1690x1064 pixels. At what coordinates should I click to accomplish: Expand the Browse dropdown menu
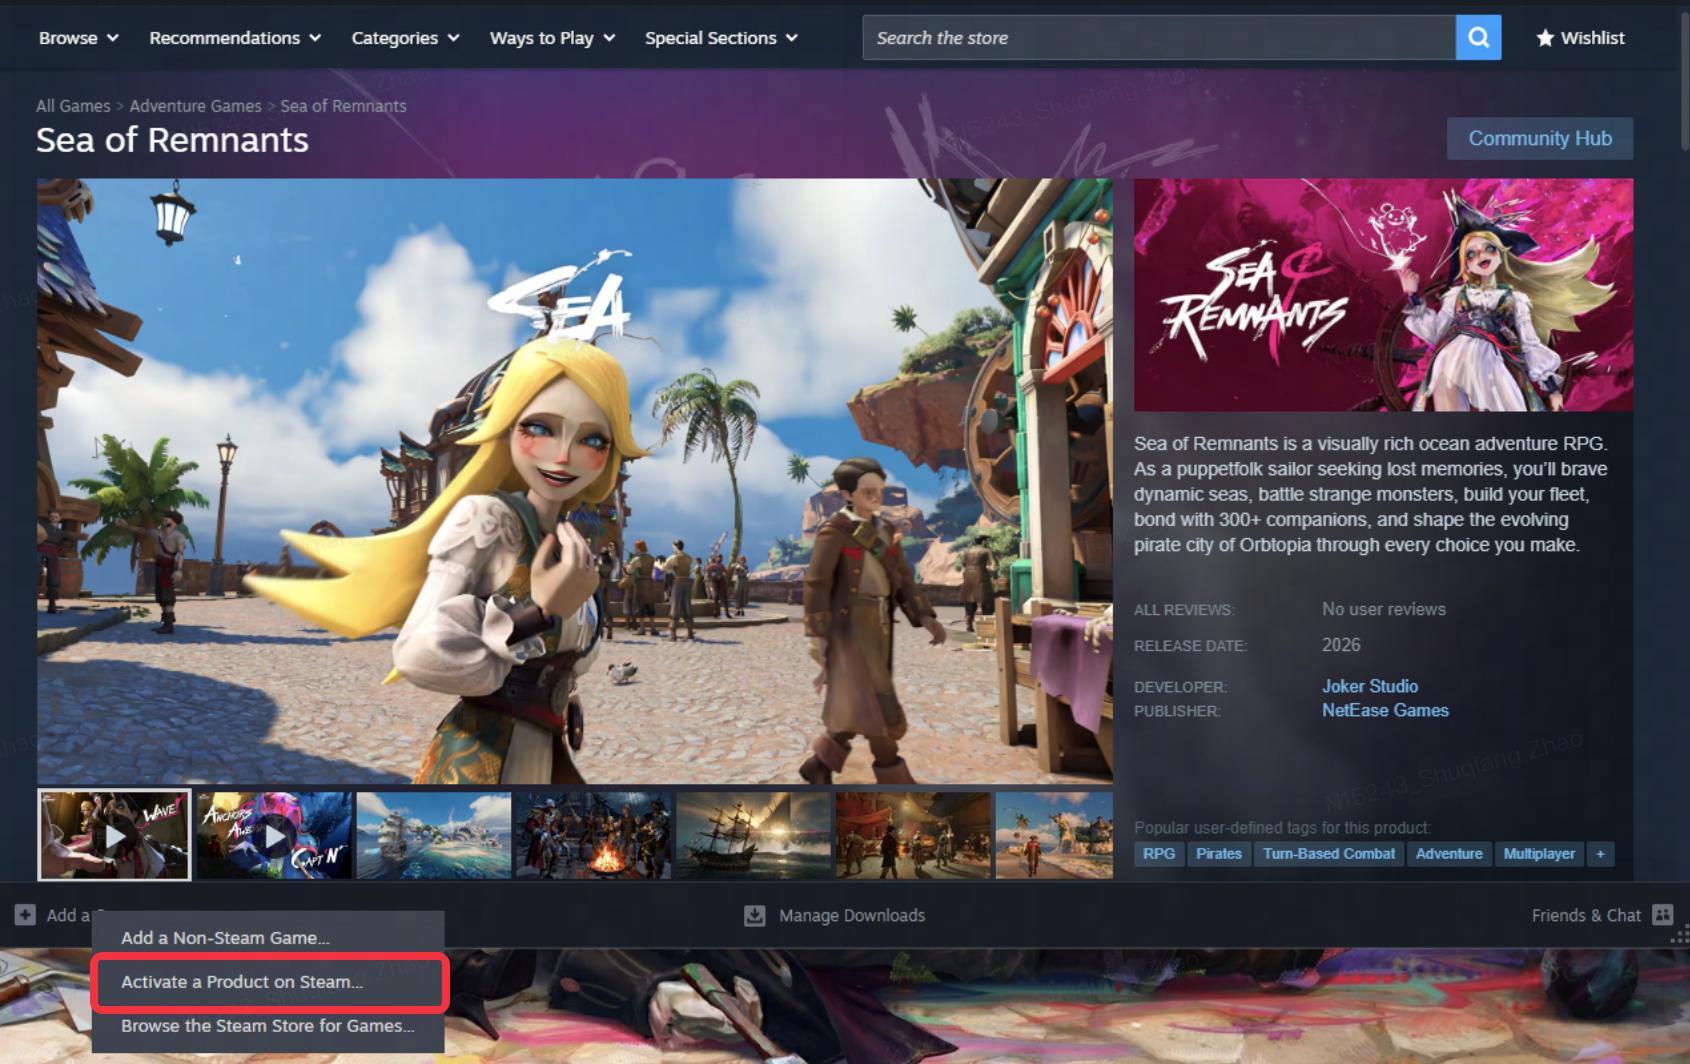79,38
